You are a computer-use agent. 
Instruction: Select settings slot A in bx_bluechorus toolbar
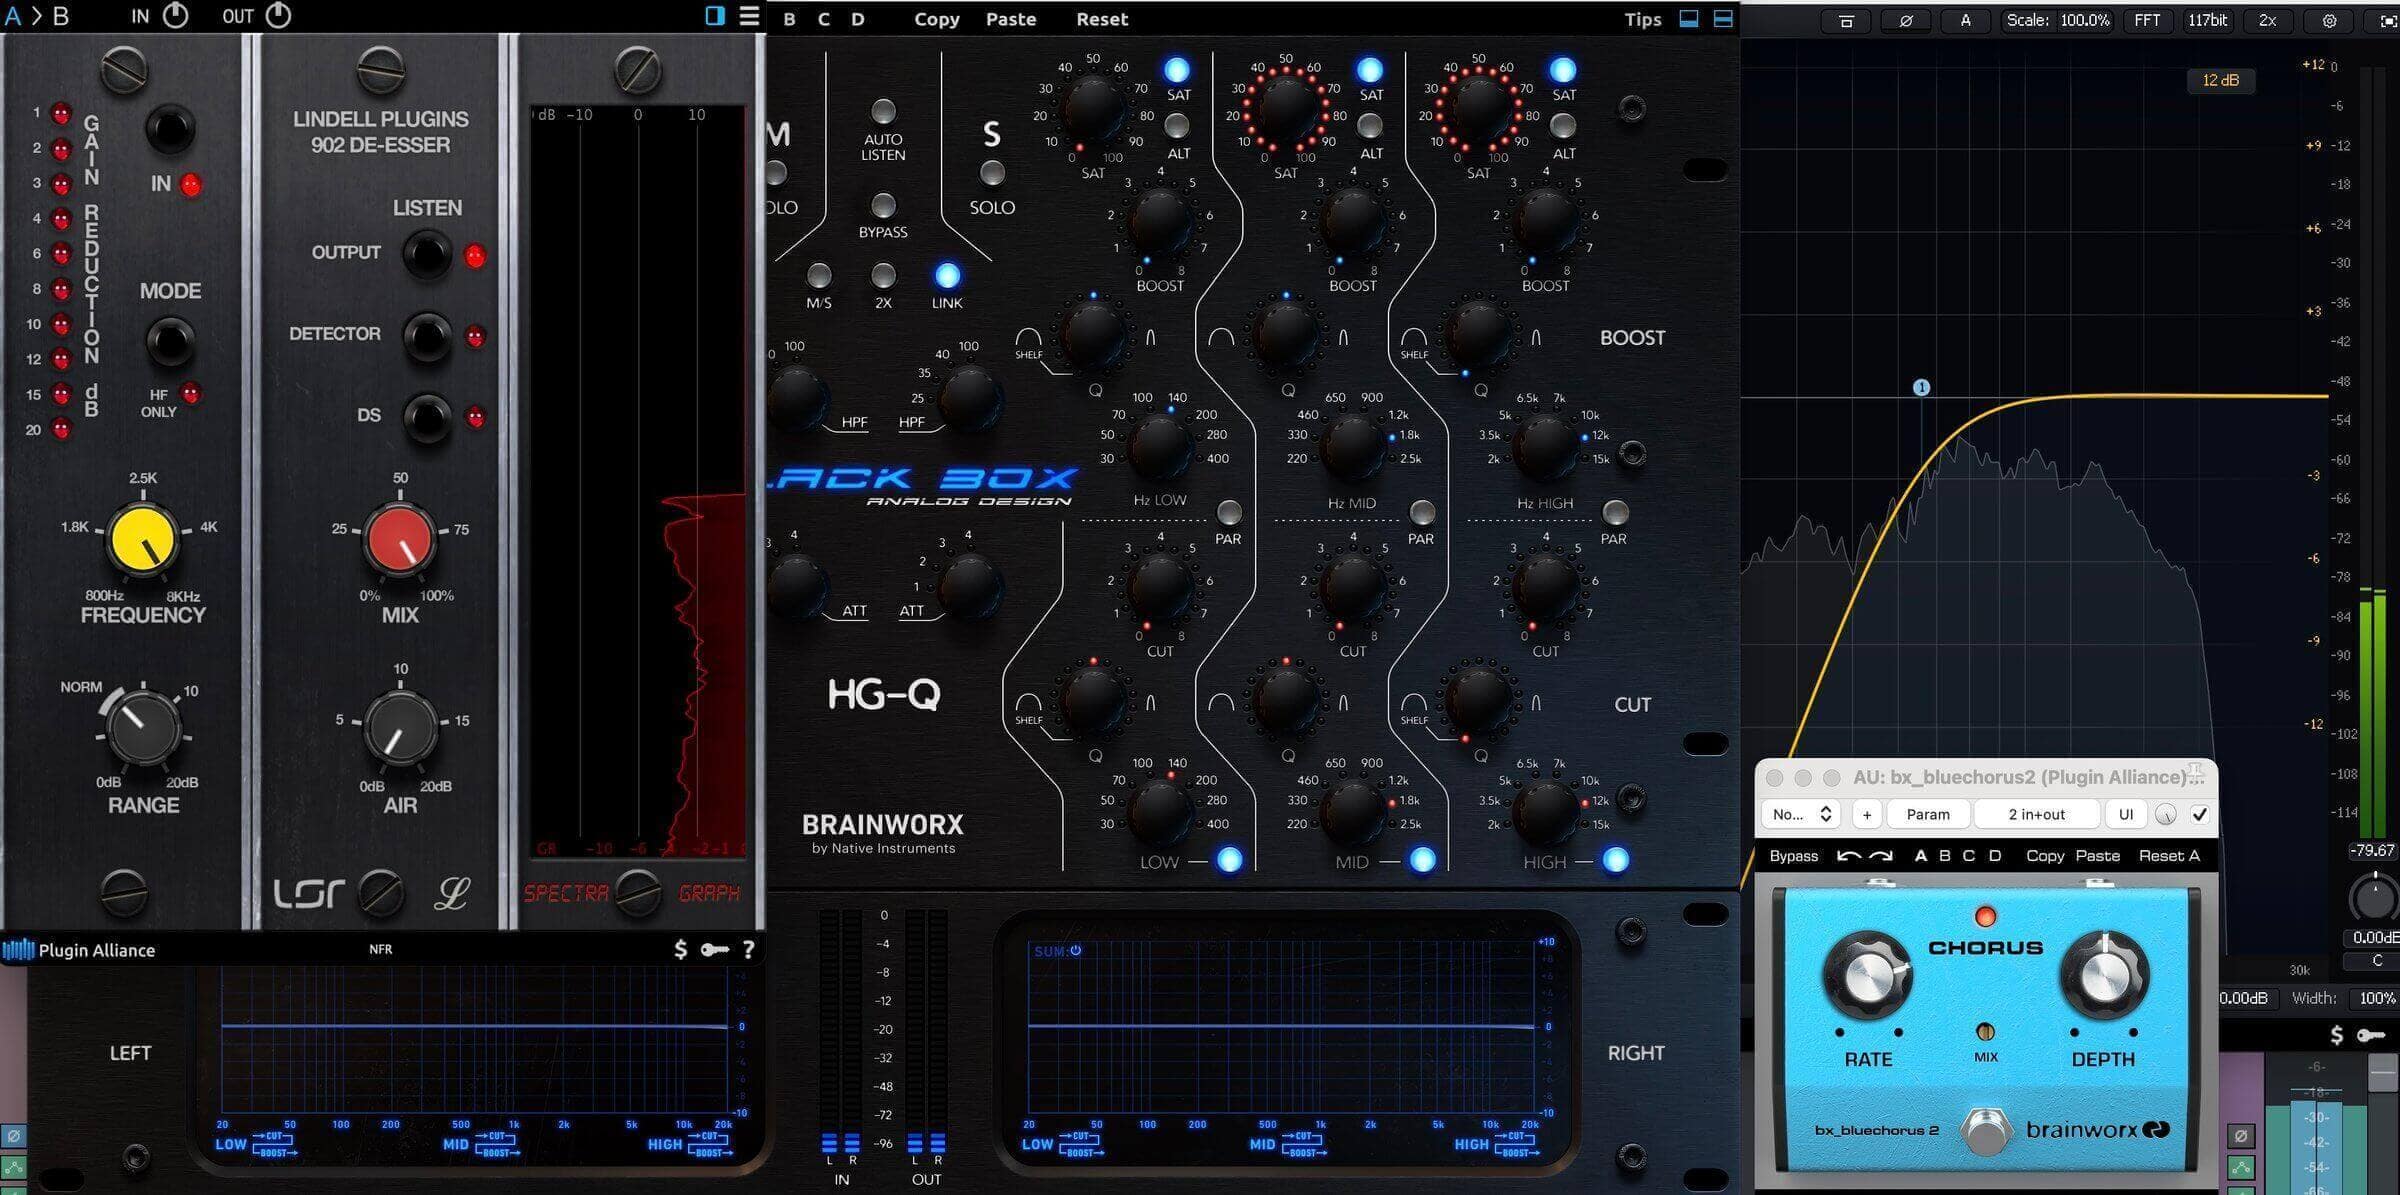[1920, 856]
